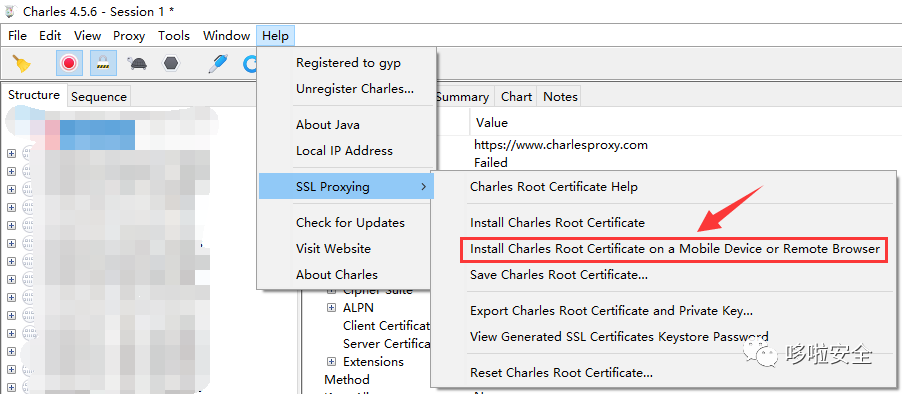Click the Value column header
Viewport: 902px width, 394px height.
(x=492, y=123)
